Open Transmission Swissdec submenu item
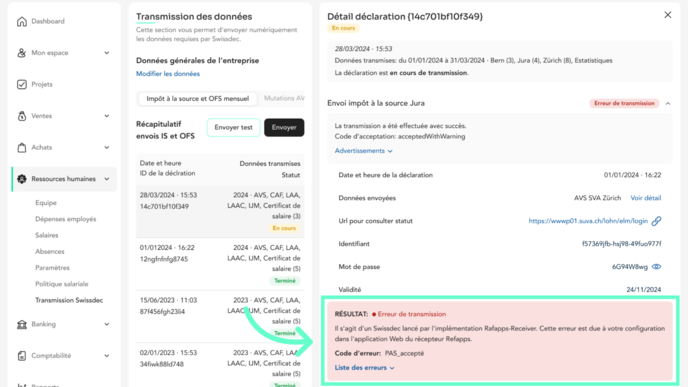Screen dimensions: 688x387 pyautogui.click(x=69, y=300)
